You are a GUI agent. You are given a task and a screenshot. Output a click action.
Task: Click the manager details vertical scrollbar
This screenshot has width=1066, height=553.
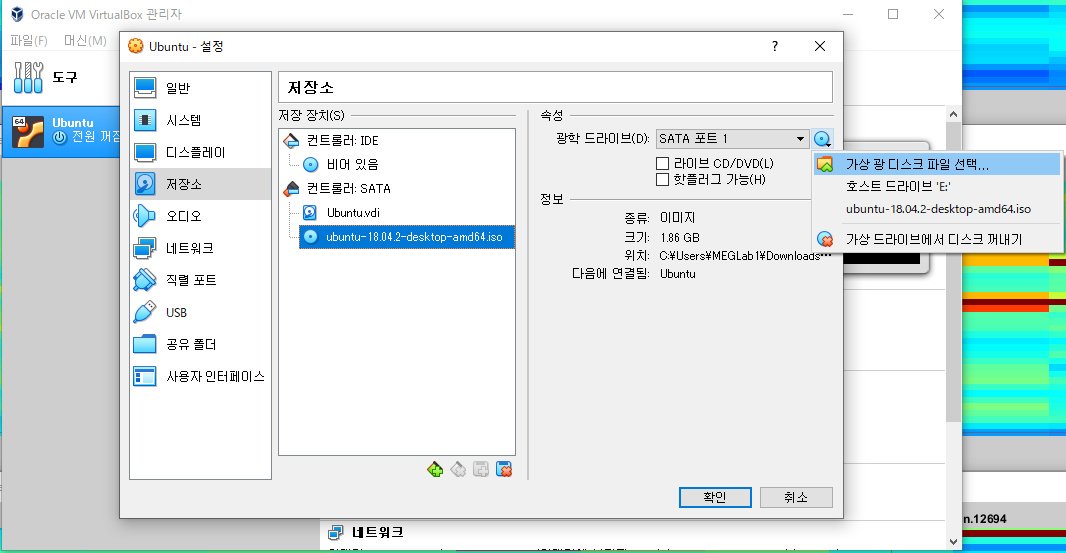[953, 272]
